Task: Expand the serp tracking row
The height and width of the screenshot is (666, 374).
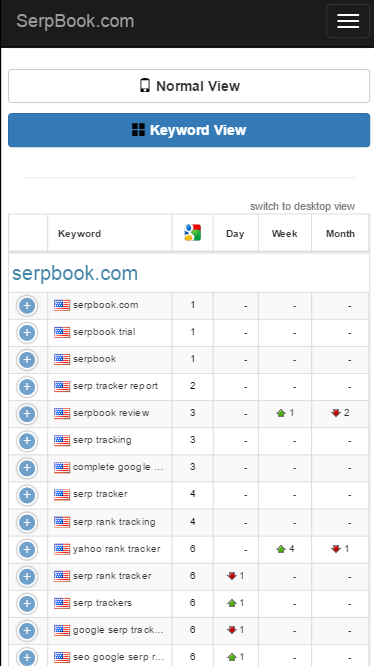Action: [x=27, y=441]
